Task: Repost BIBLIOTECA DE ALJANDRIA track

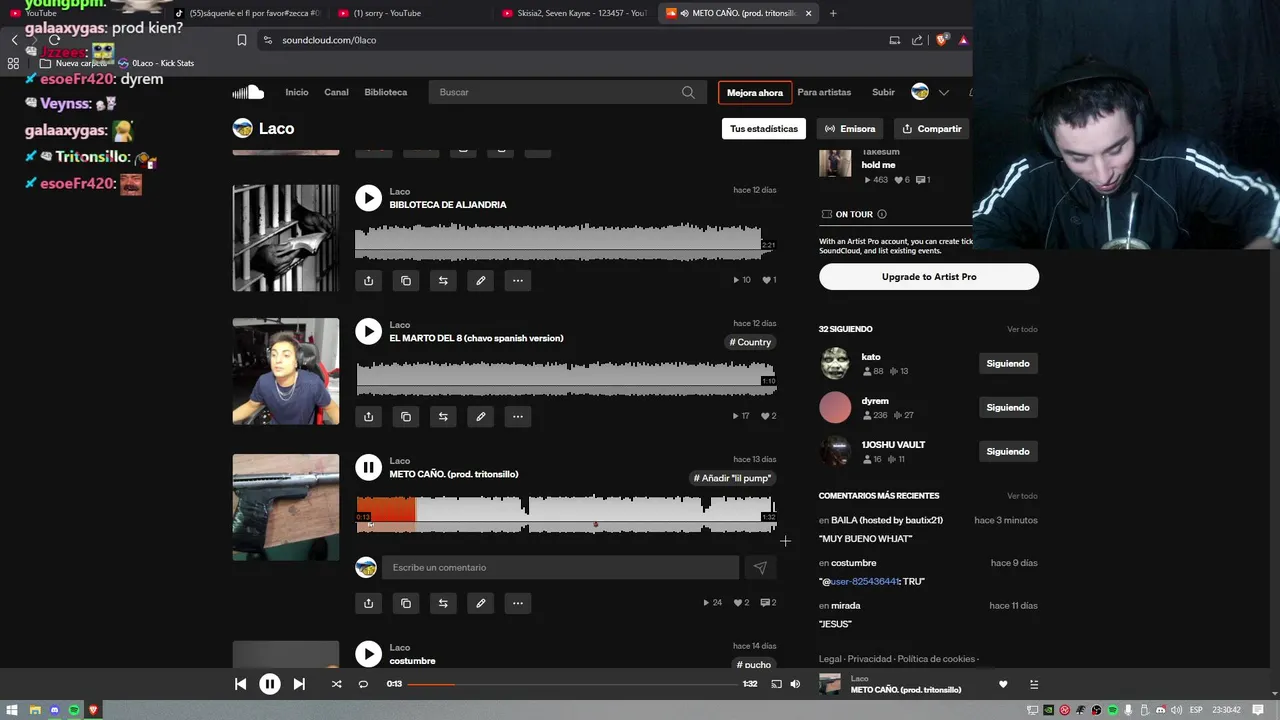Action: (443, 281)
